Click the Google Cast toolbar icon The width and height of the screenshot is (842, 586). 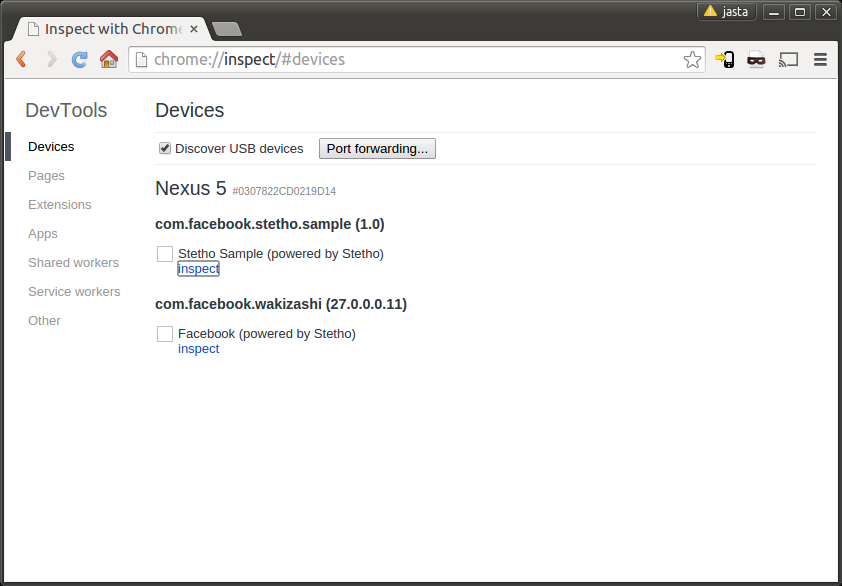(788, 59)
